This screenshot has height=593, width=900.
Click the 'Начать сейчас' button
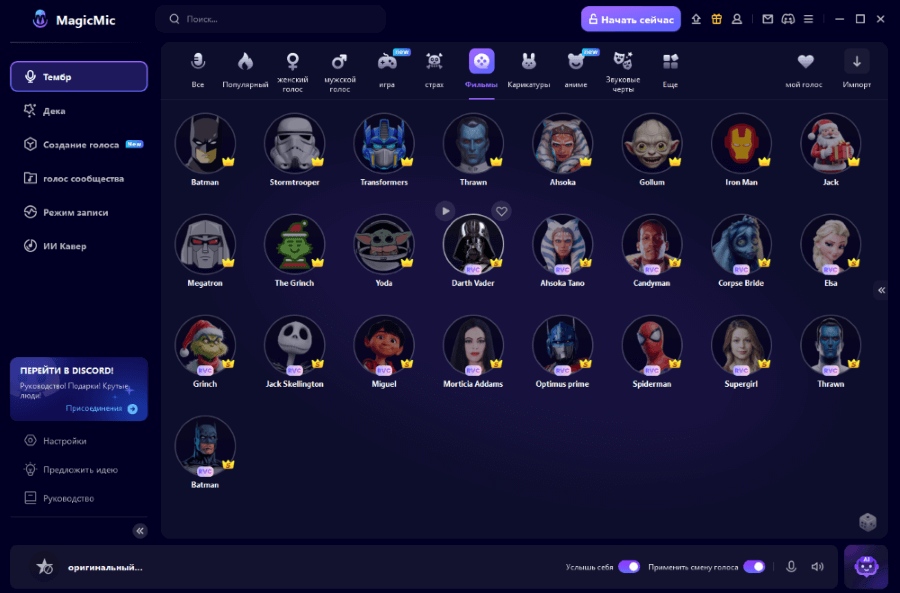tap(630, 19)
